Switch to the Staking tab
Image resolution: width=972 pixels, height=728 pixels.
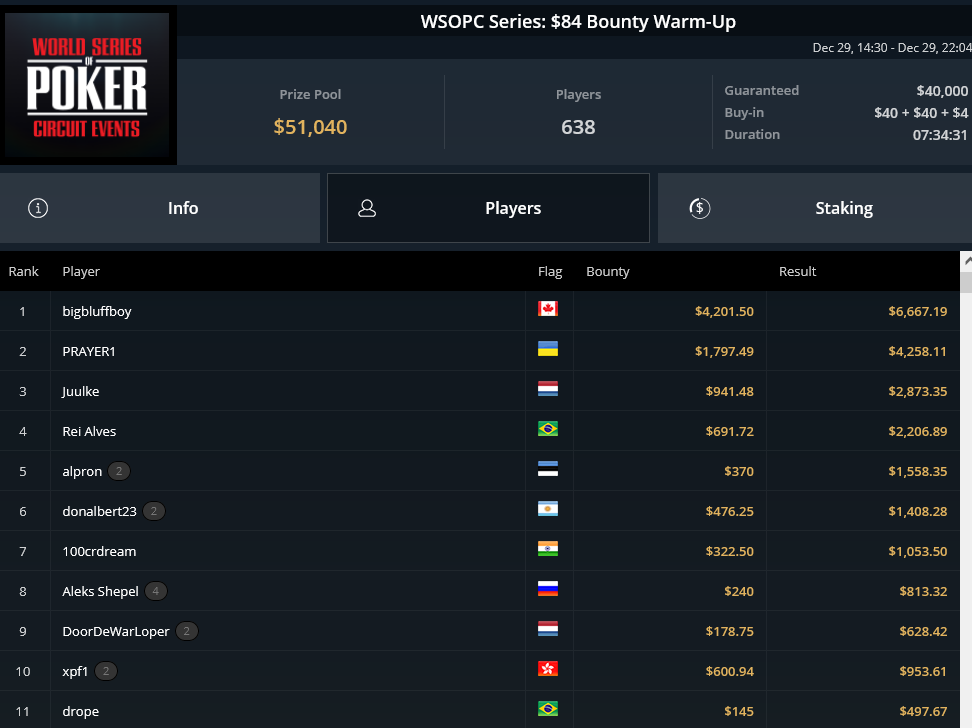click(x=815, y=208)
